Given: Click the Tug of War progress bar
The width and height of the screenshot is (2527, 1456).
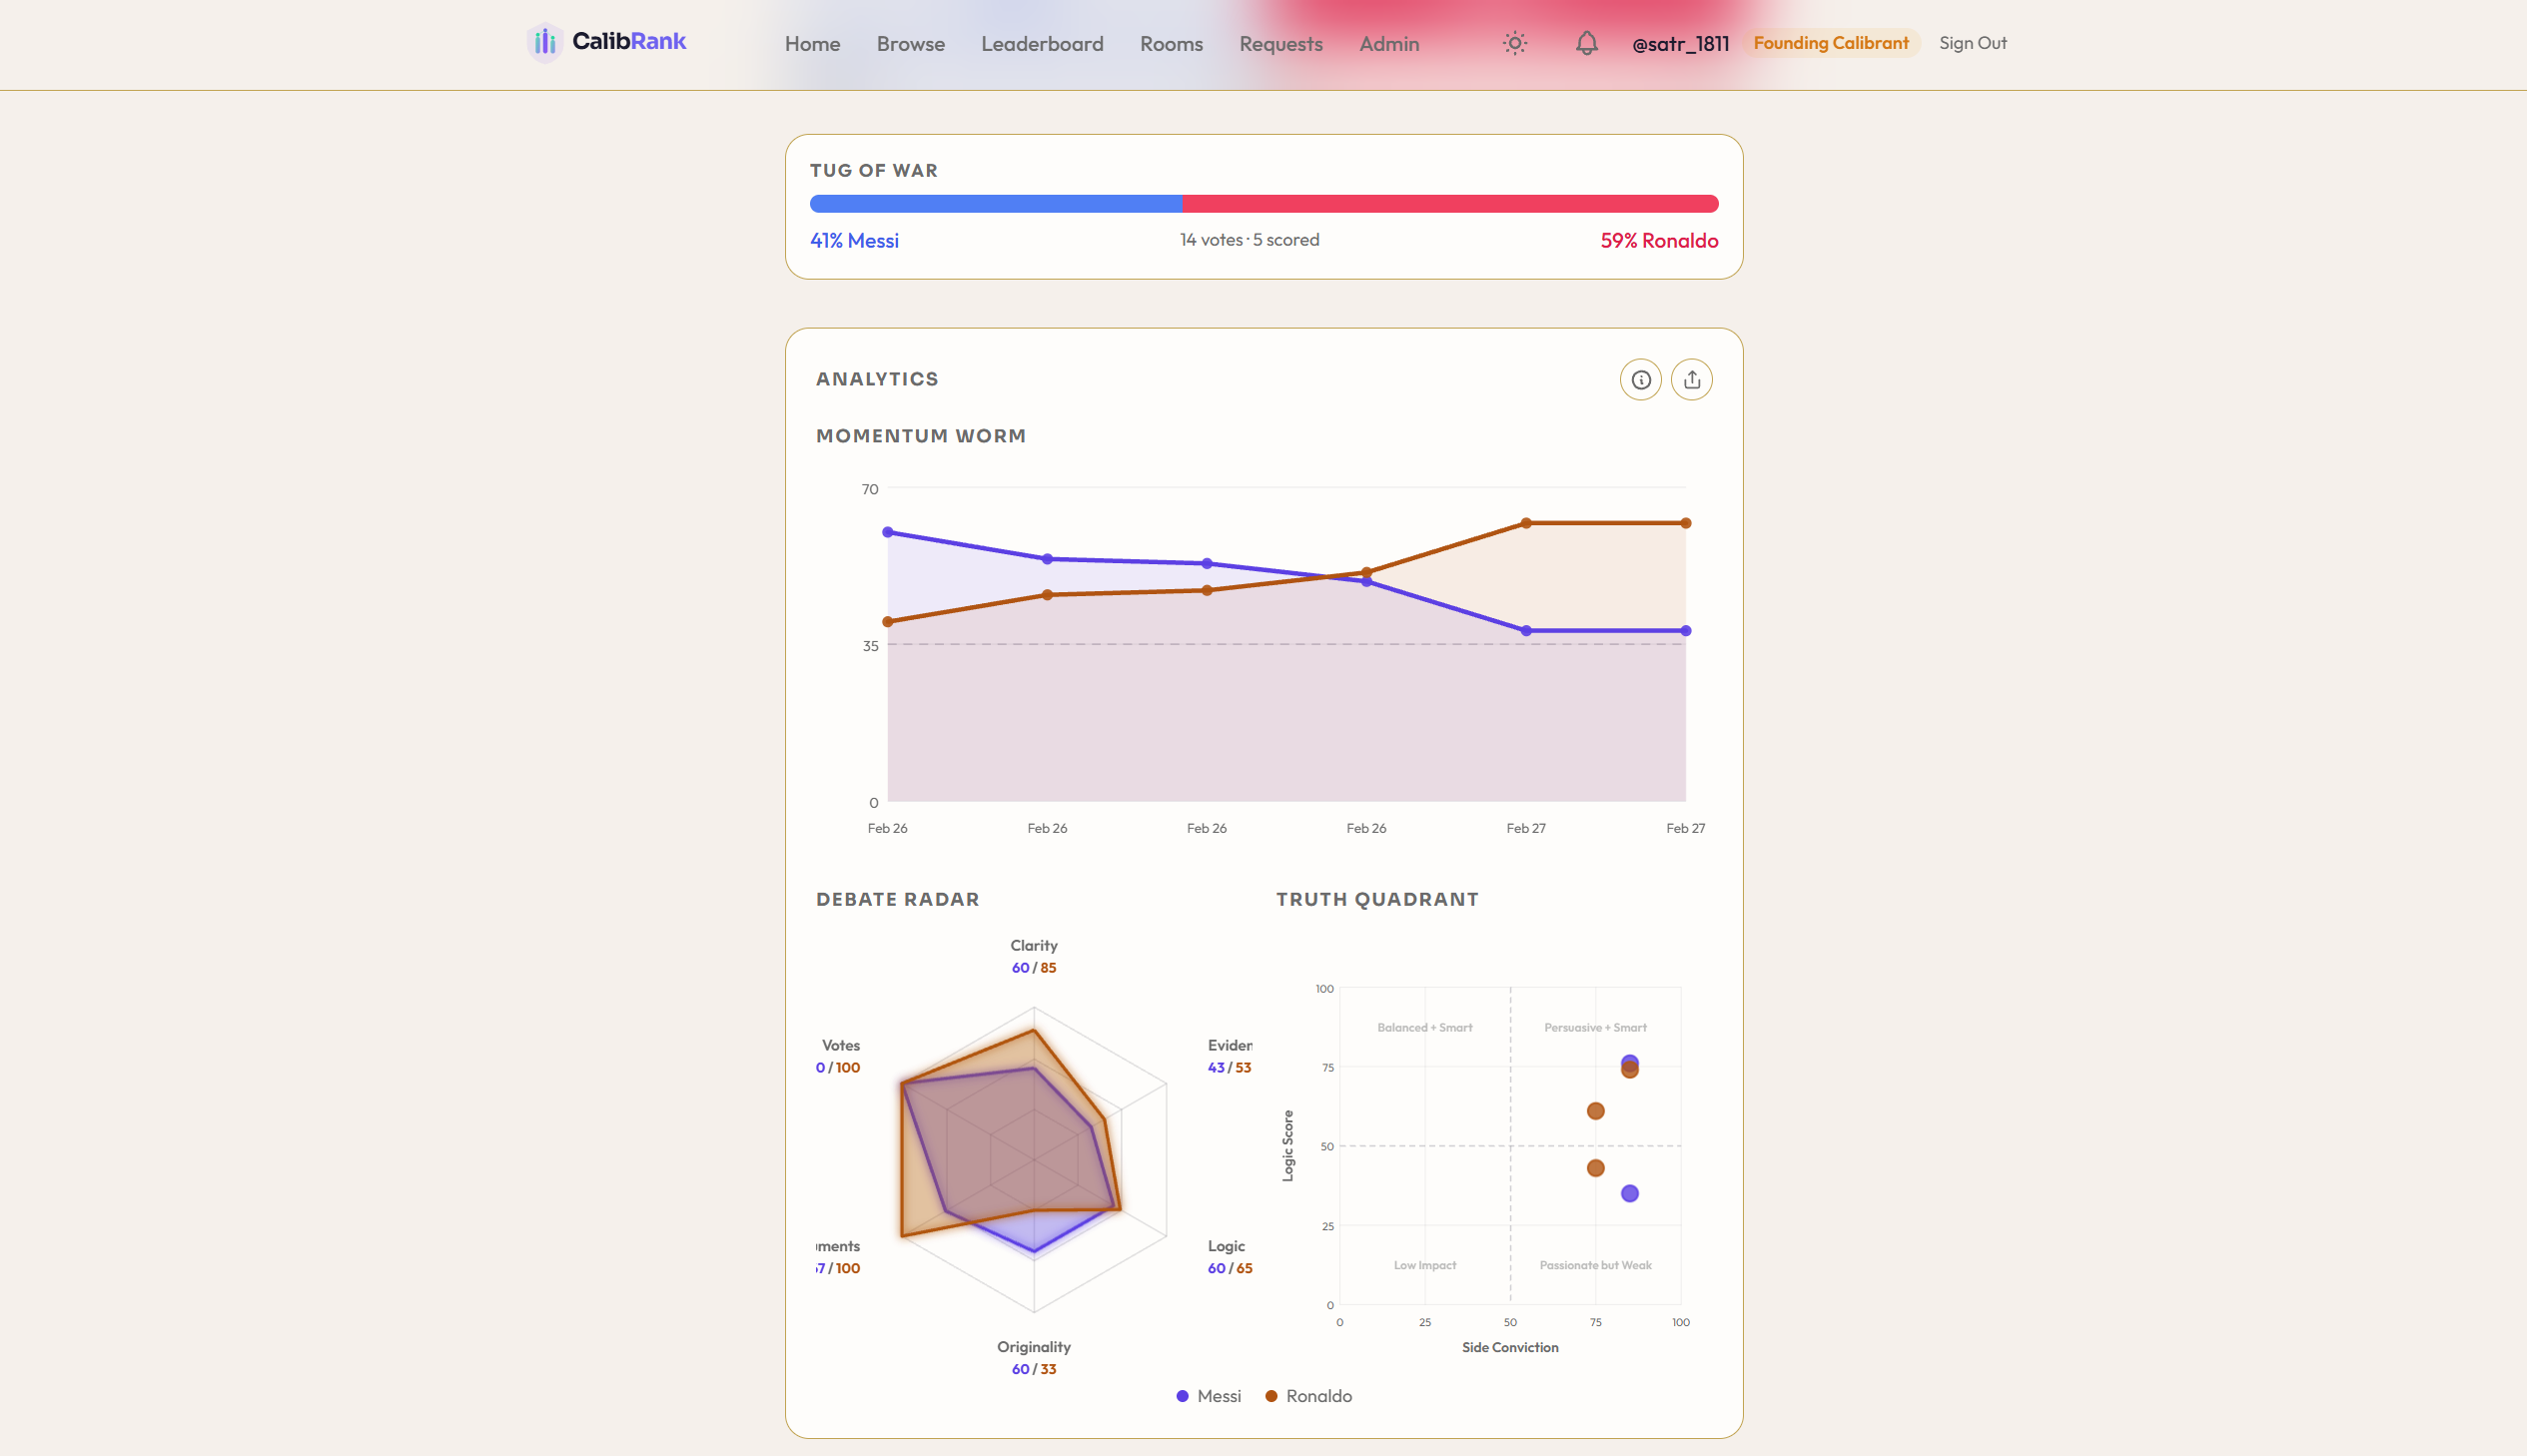Looking at the screenshot, I should [x=1264, y=203].
